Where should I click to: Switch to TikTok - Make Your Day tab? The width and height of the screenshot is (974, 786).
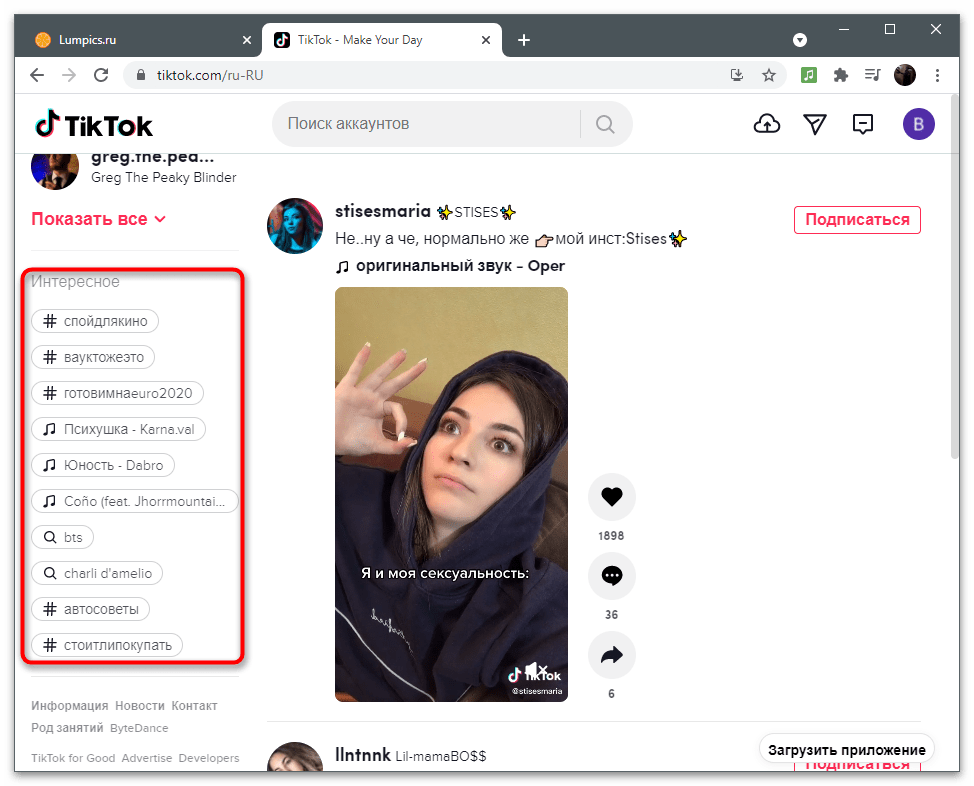pos(381,40)
